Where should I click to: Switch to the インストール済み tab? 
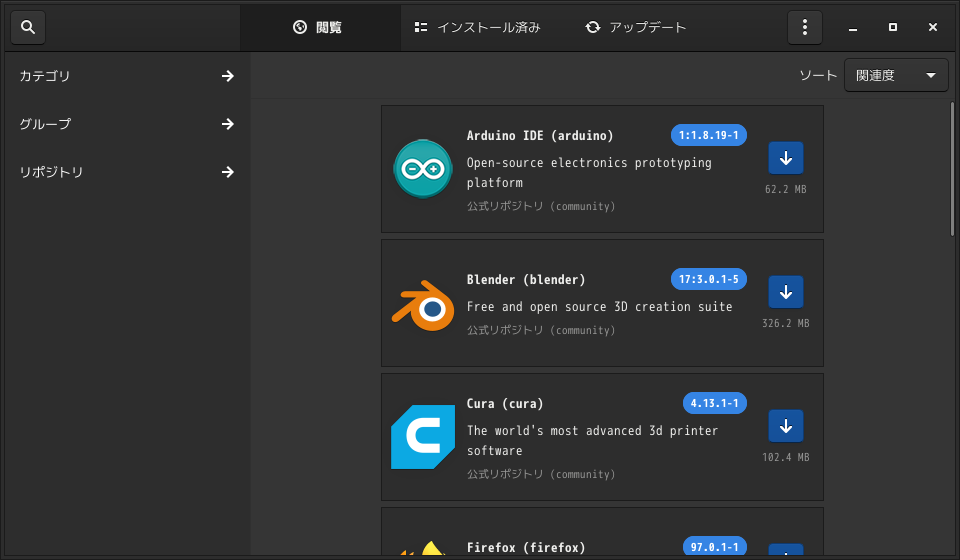tap(478, 27)
